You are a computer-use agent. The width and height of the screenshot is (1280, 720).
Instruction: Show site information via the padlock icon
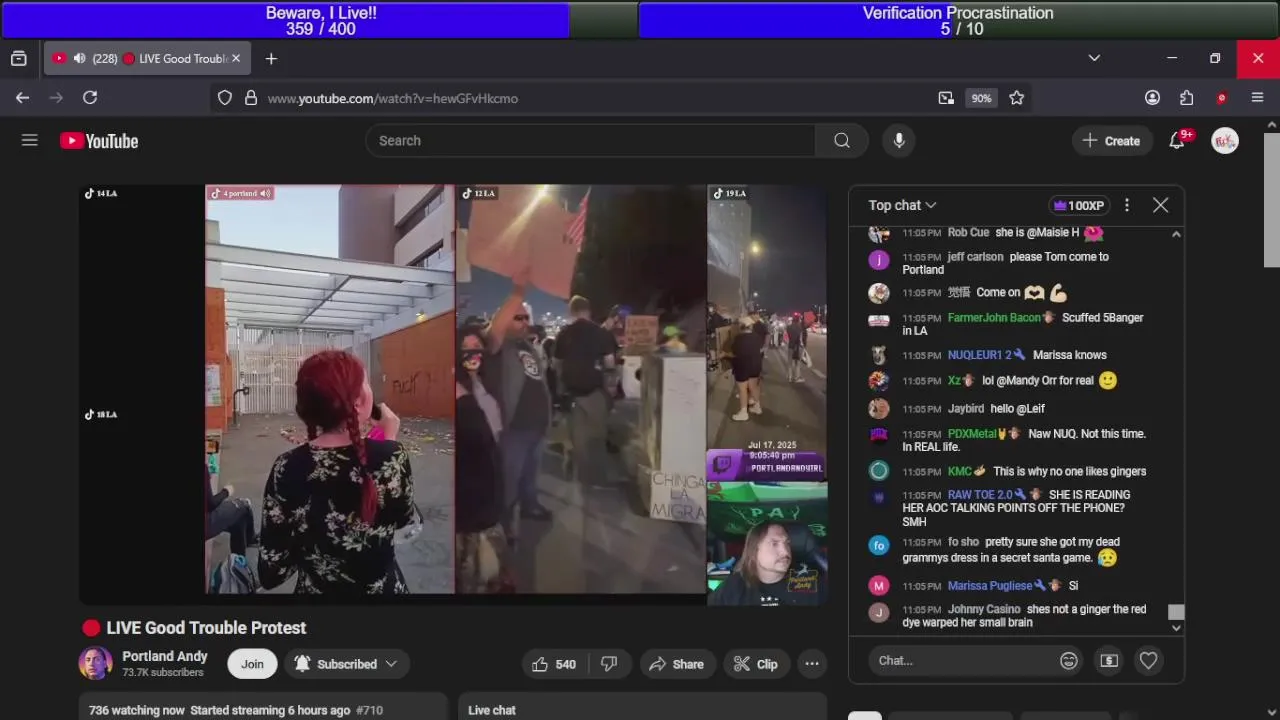251,98
